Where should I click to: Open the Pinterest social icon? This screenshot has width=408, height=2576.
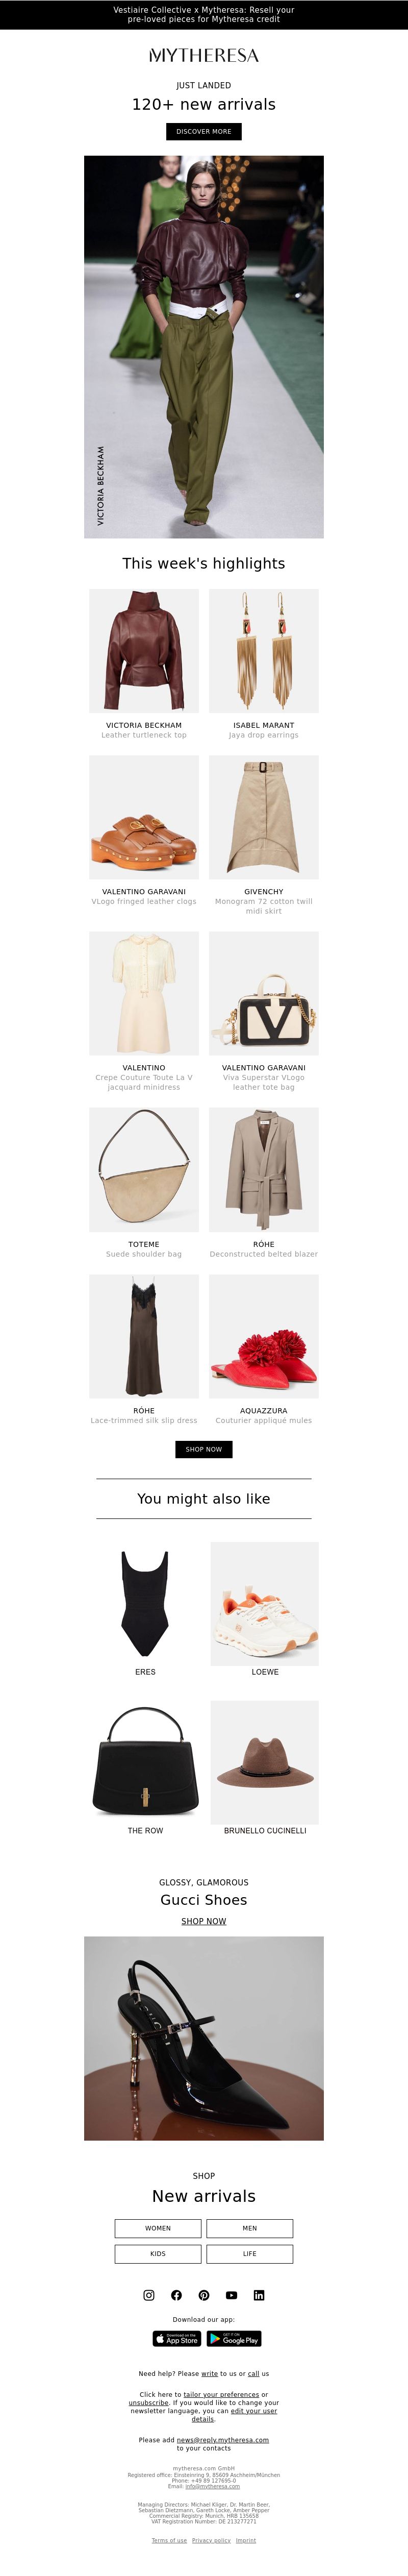[x=204, y=2295]
